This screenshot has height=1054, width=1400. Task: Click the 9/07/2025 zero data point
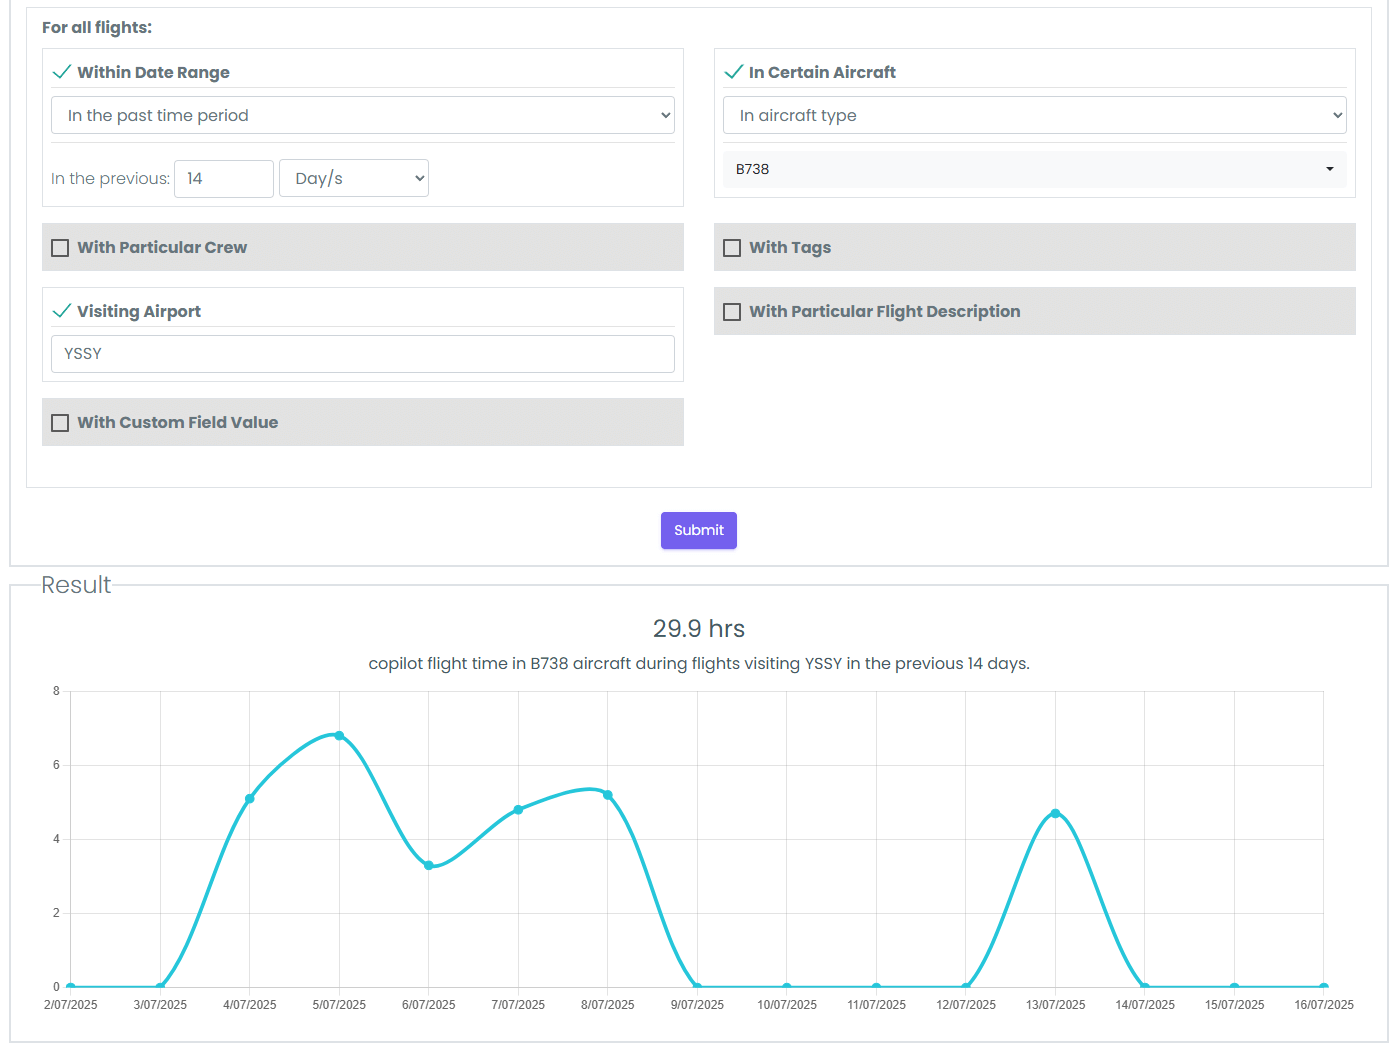click(697, 987)
